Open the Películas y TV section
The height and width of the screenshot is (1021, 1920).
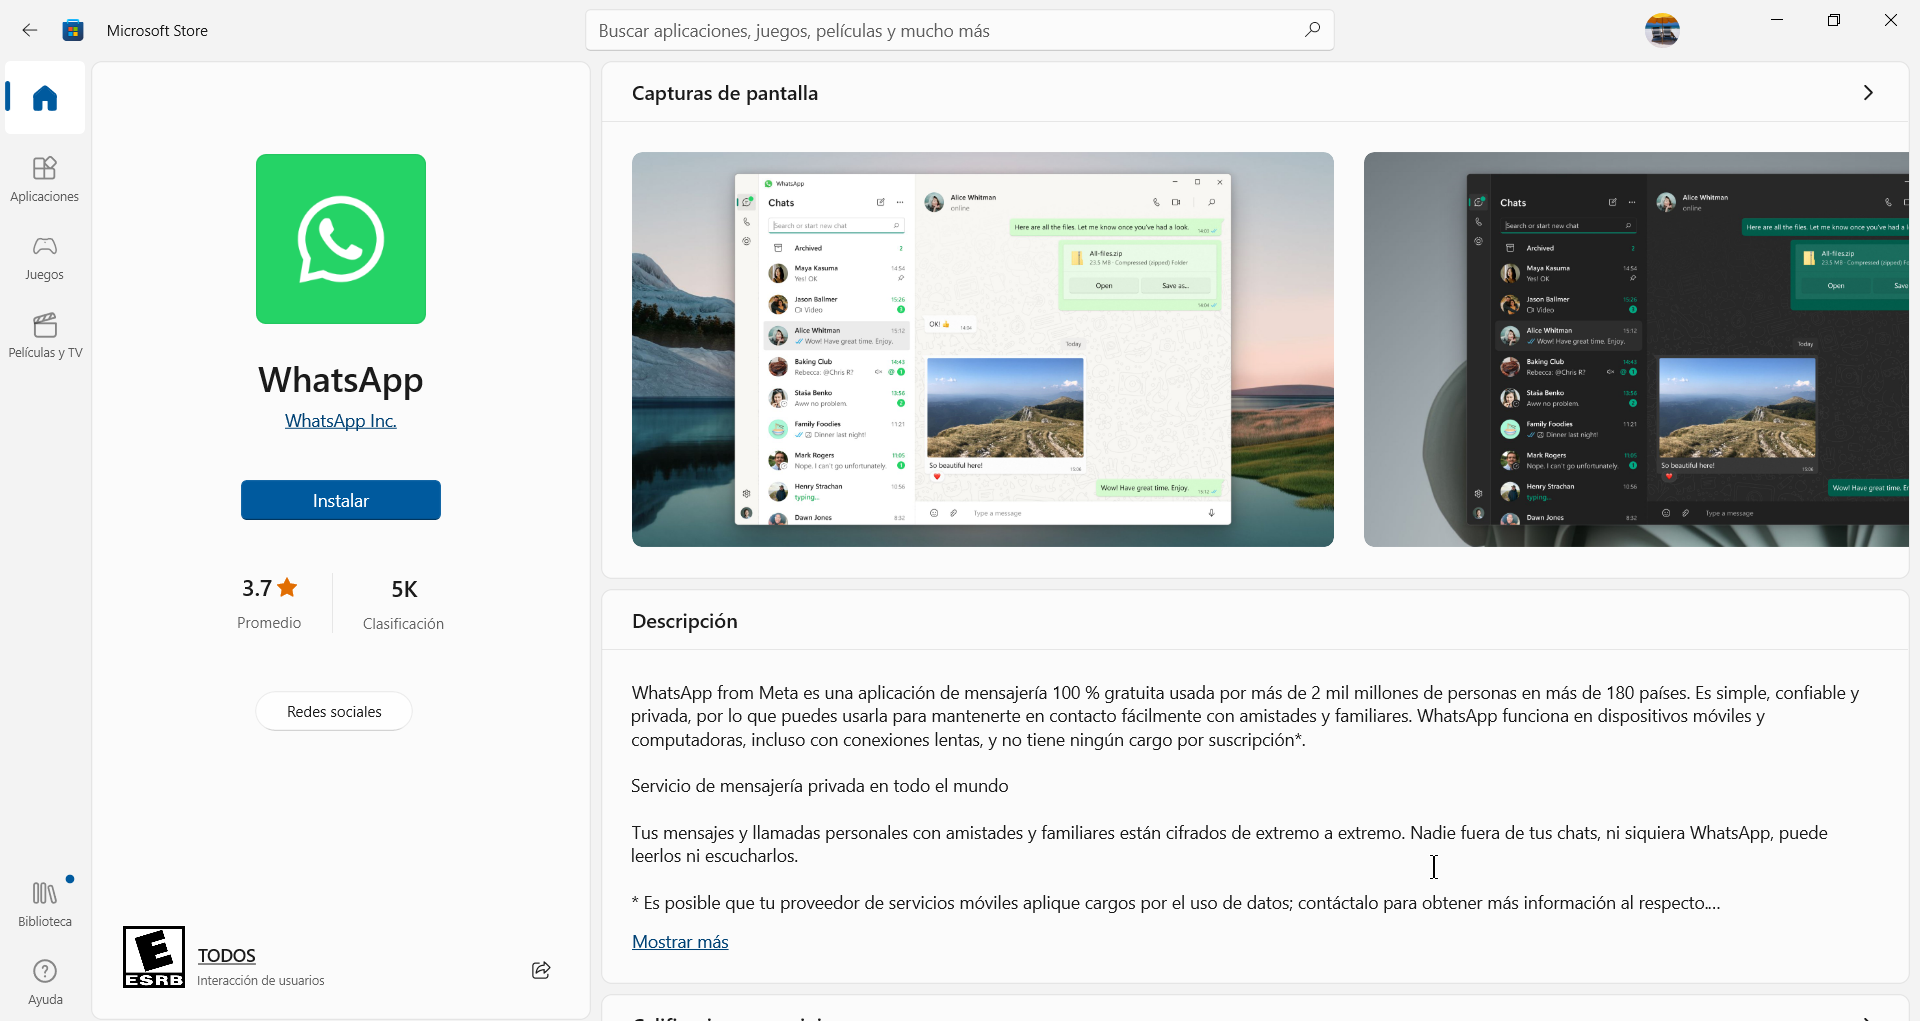(x=45, y=335)
